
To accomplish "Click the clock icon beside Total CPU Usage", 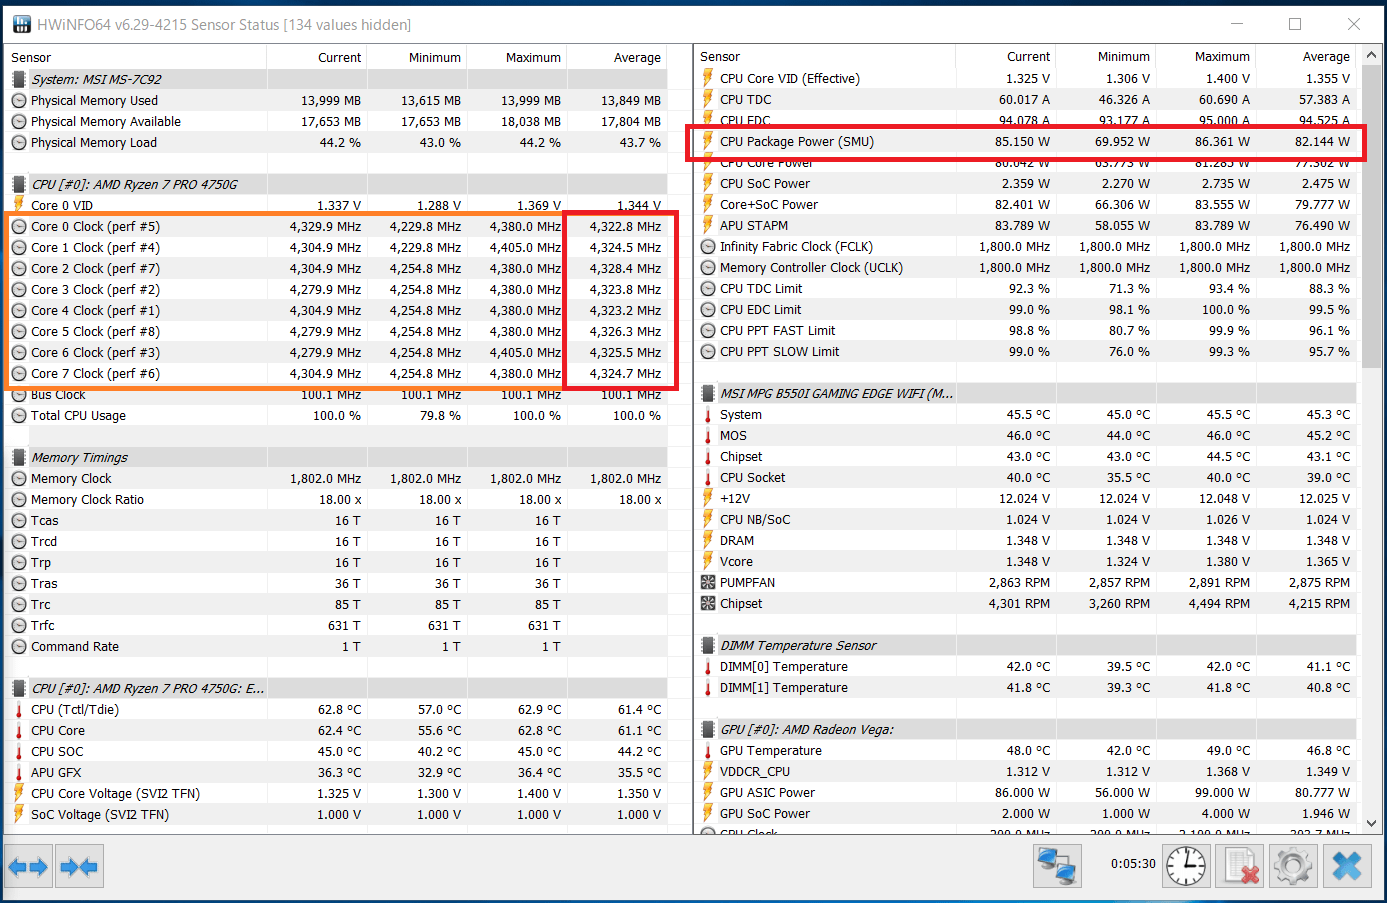I will pyautogui.click(x=19, y=415).
